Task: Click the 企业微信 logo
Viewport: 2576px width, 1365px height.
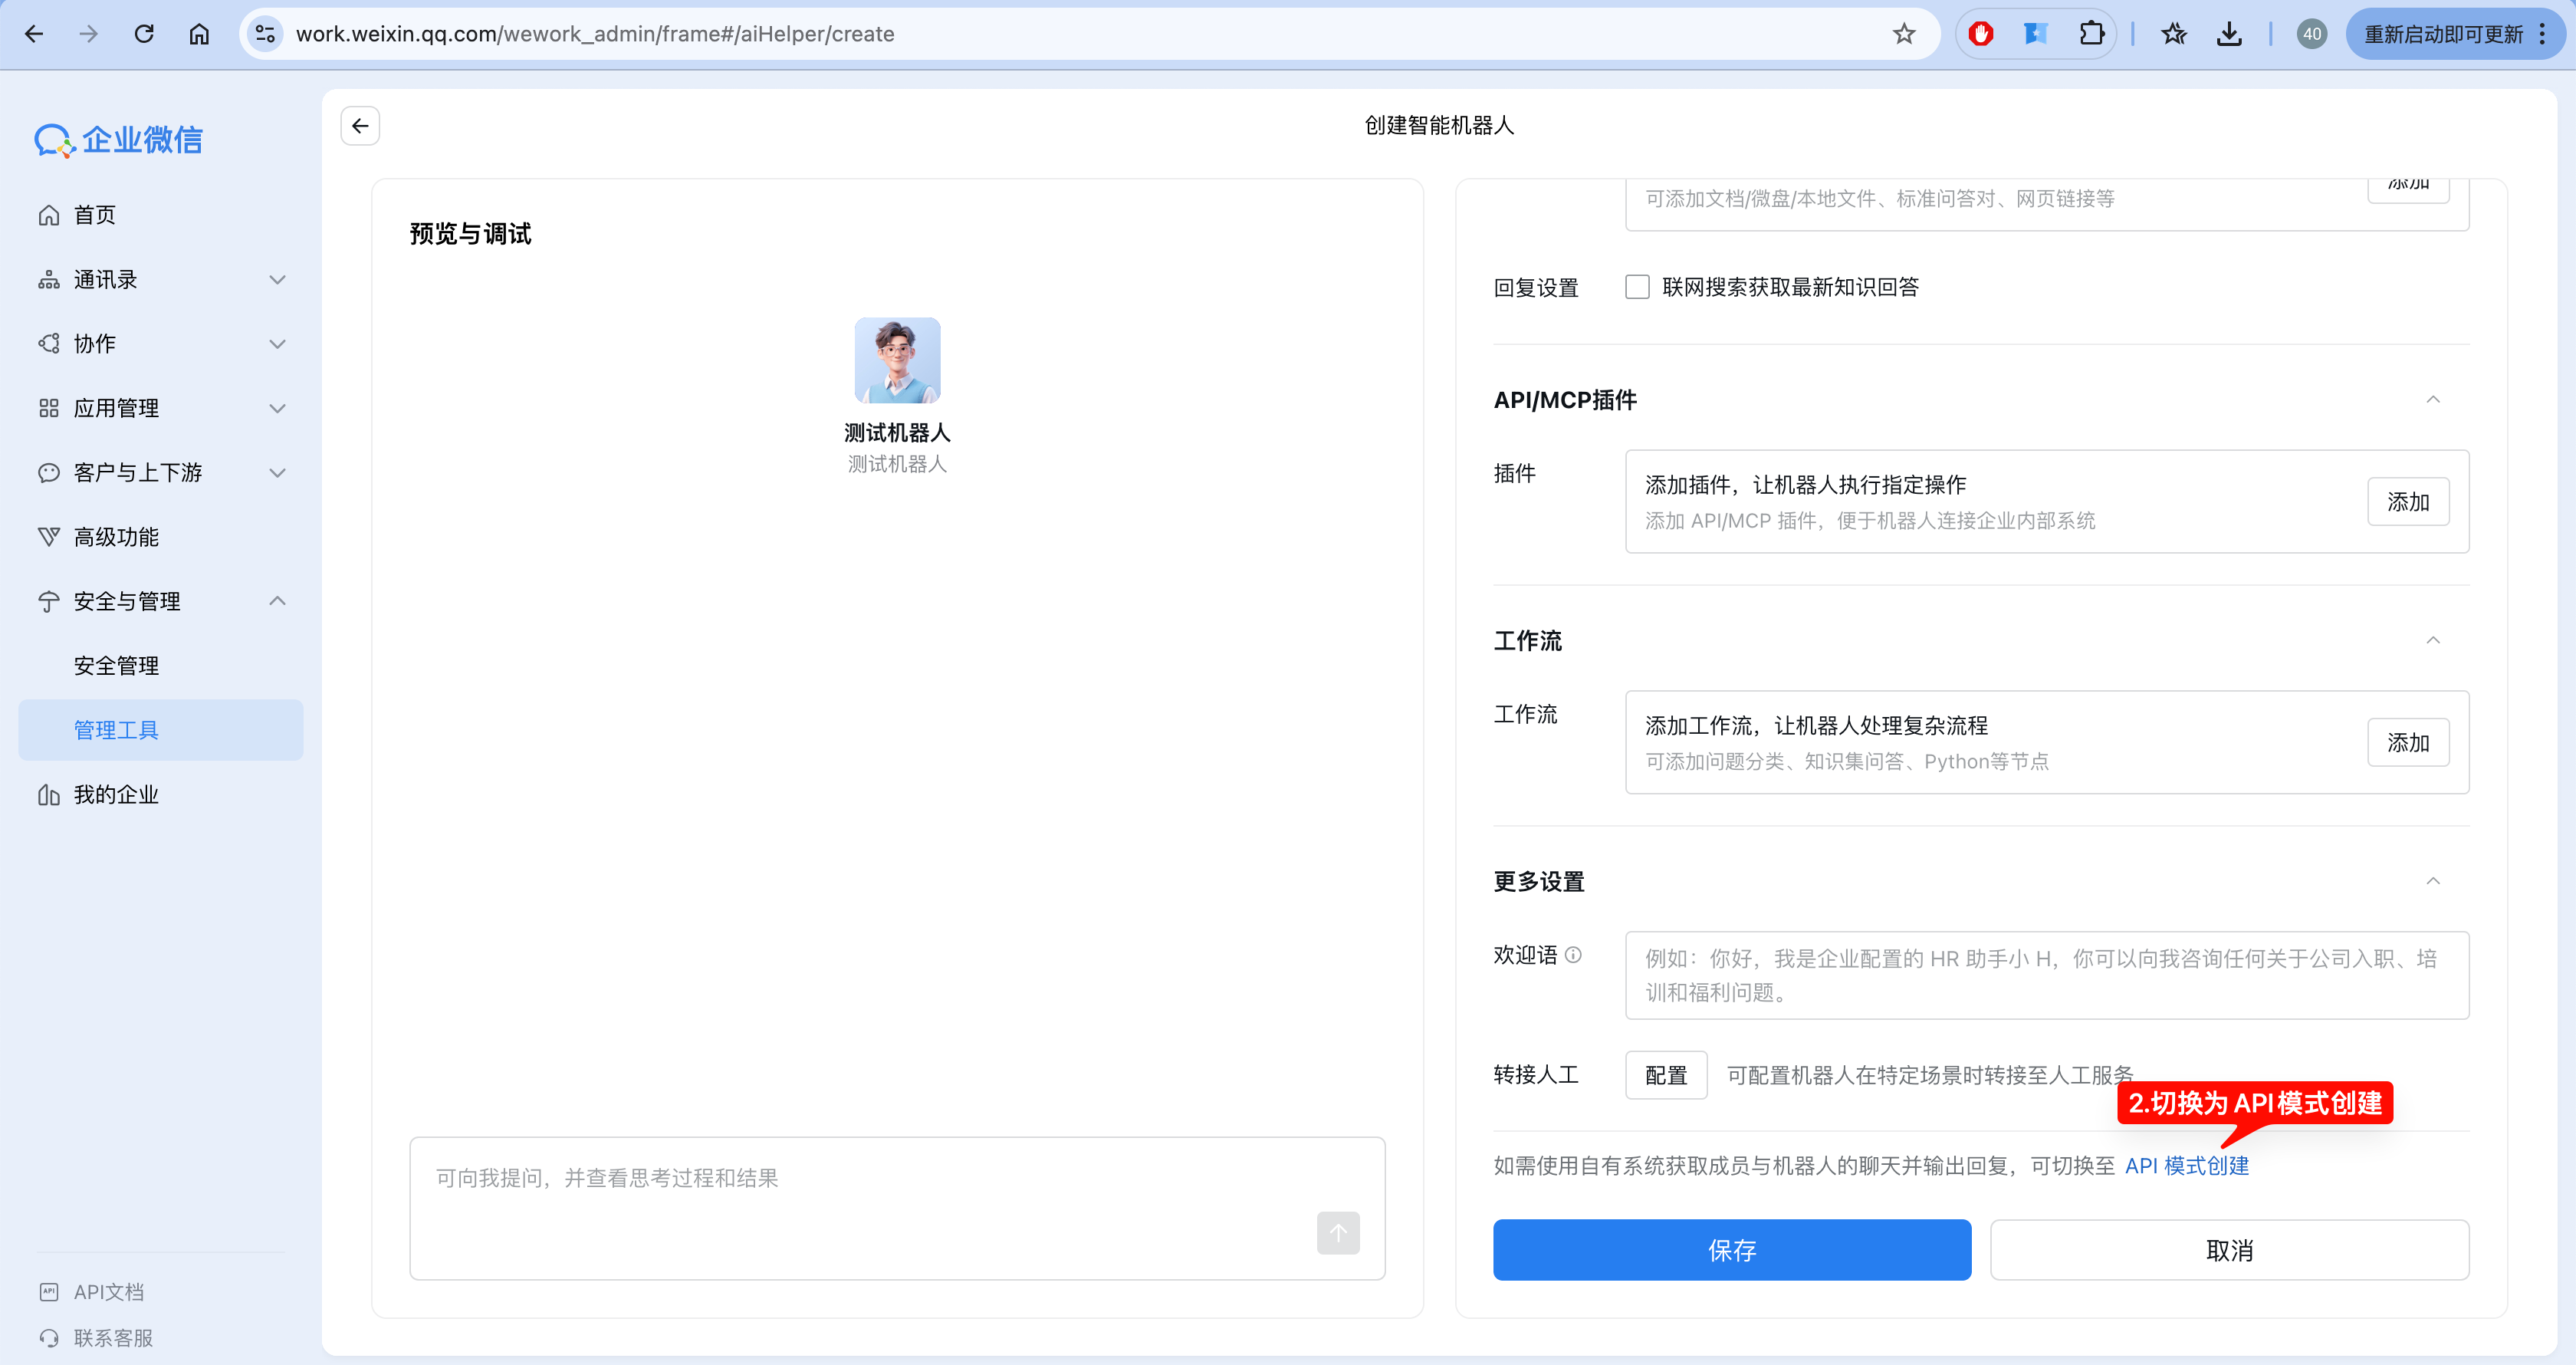Action: click(x=119, y=140)
